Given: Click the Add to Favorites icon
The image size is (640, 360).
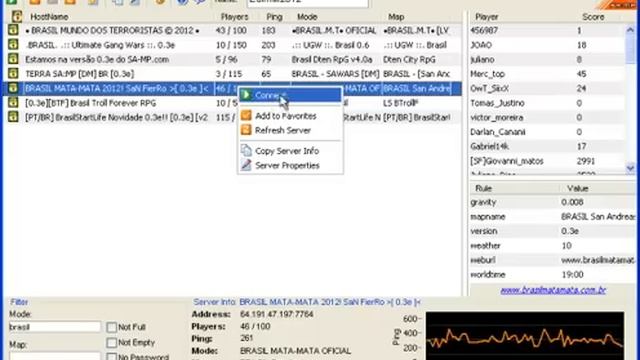Looking at the screenshot, I should pyautogui.click(x=246, y=116).
